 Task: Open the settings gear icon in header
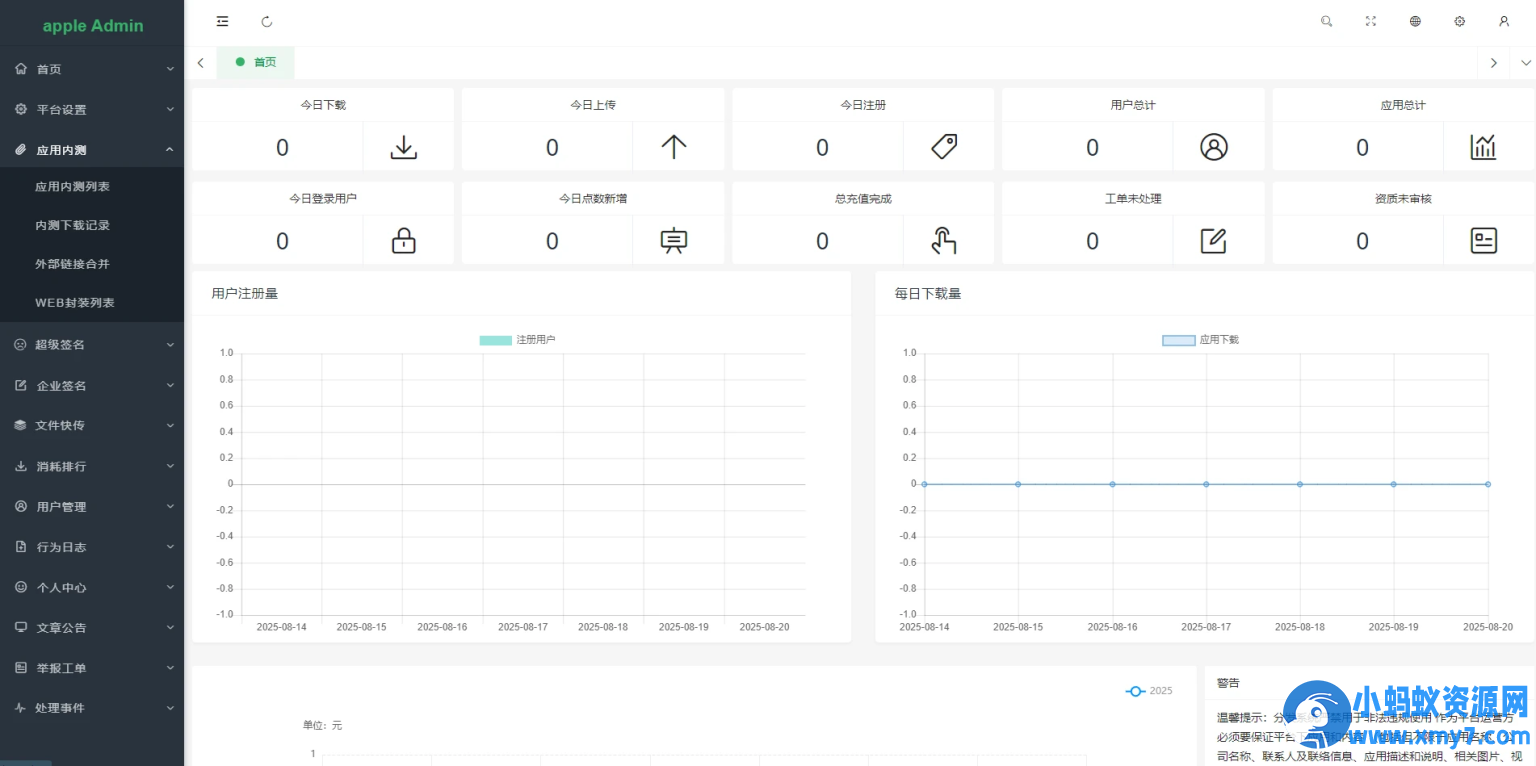[x=1460, y=21]
